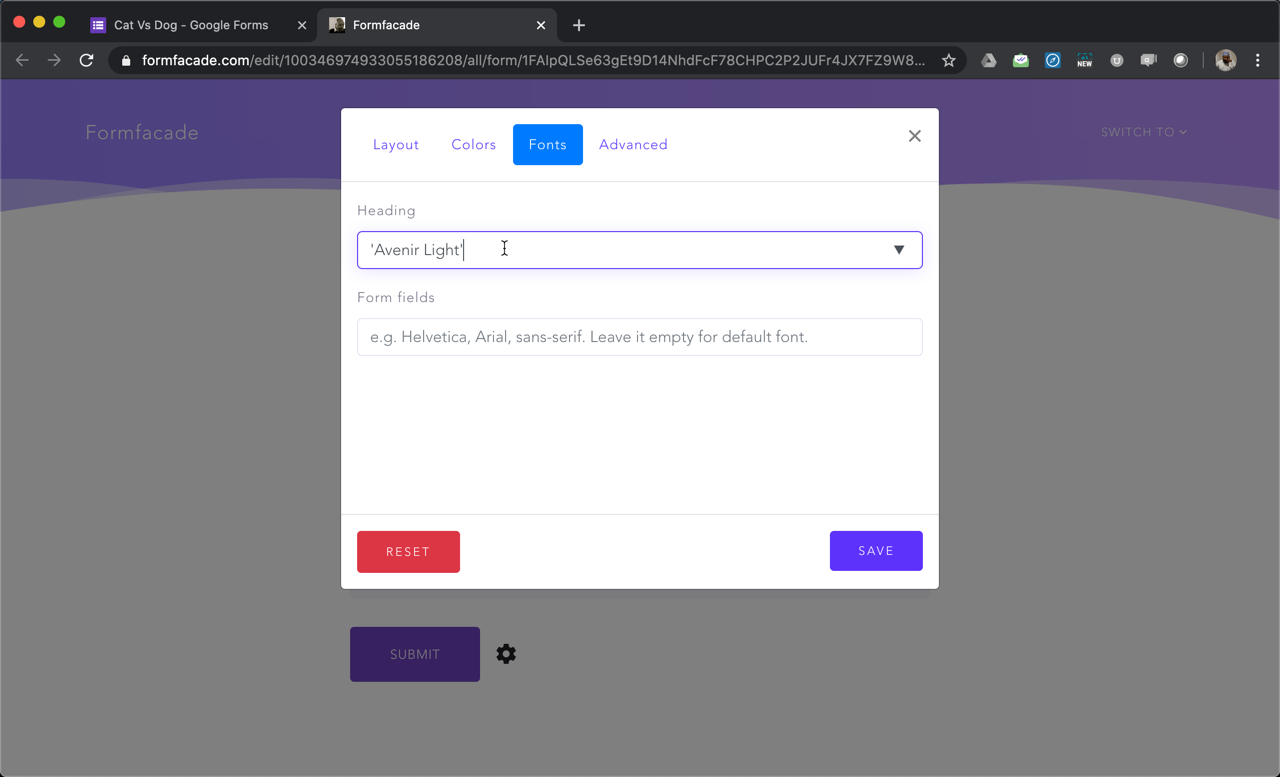Open the Heading font dropdown arrow
Screen dimensions: 1280x777
pos(898,250)
